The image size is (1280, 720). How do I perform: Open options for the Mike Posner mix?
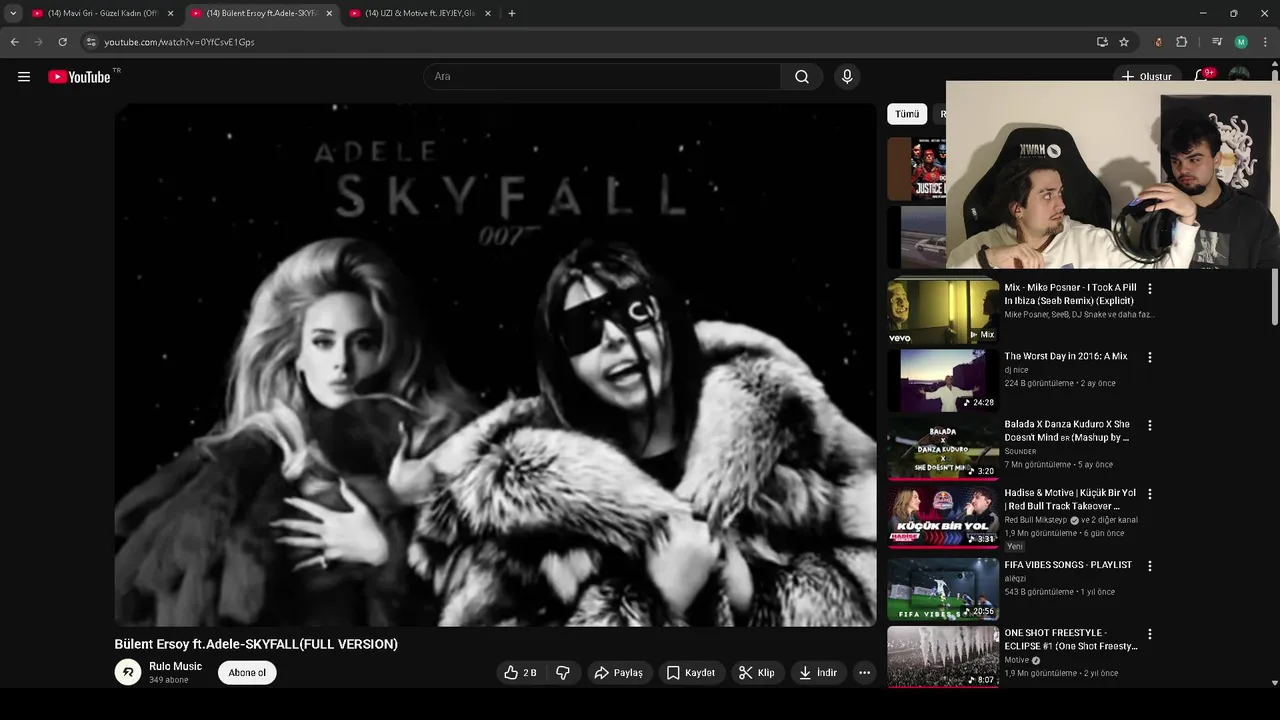point(1150,288)
